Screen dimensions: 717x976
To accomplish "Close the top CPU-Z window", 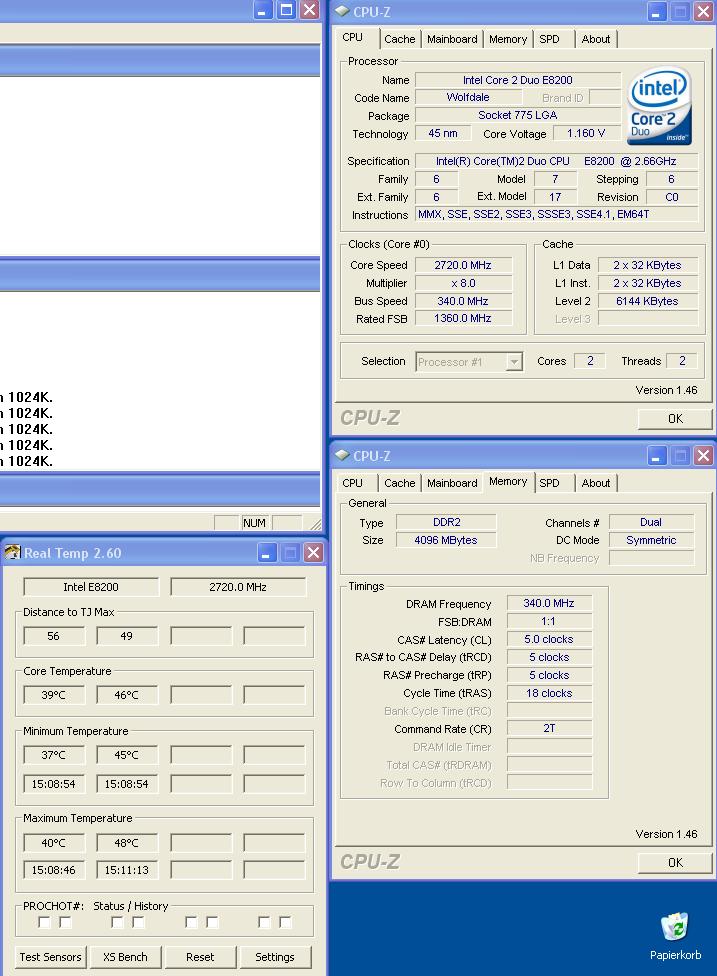I will coord(703,11).
